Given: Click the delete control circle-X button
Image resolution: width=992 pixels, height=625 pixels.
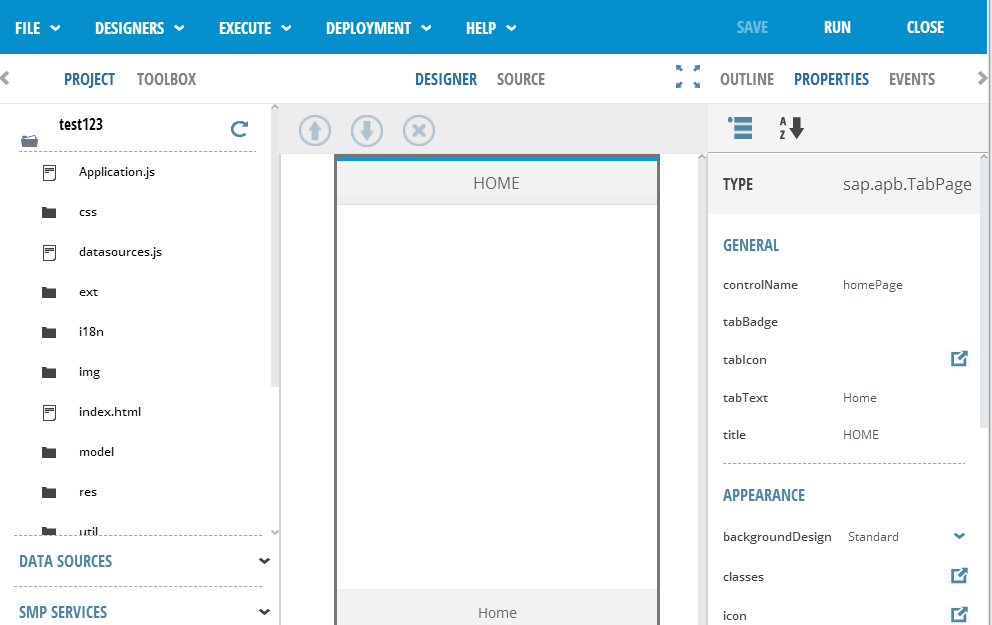Looking at the screenshot, I should (x=419, y=131).
